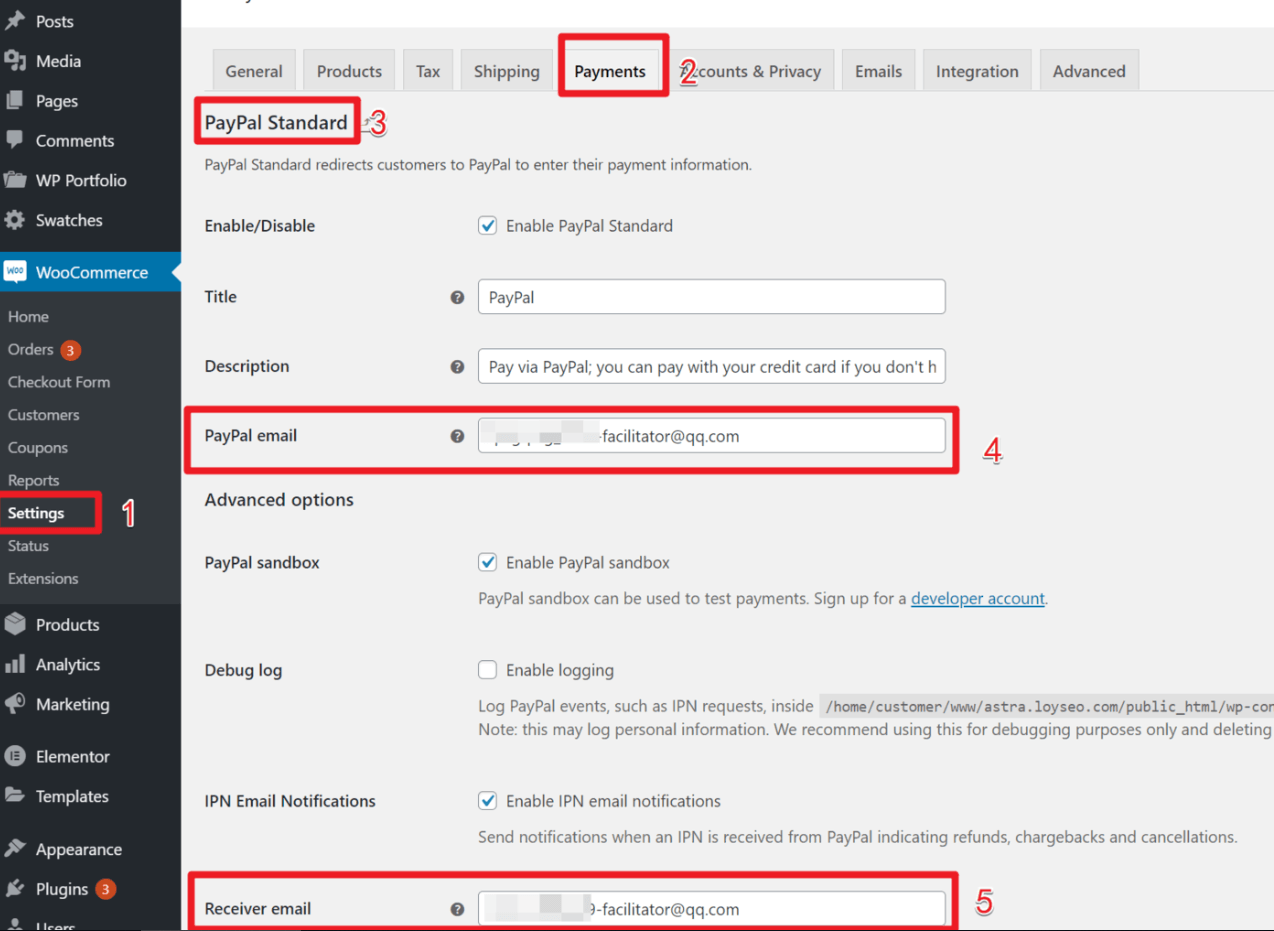Click the Analytics bar chart icon
This screenshot has width=1274, height=931.
click(15, 665)
